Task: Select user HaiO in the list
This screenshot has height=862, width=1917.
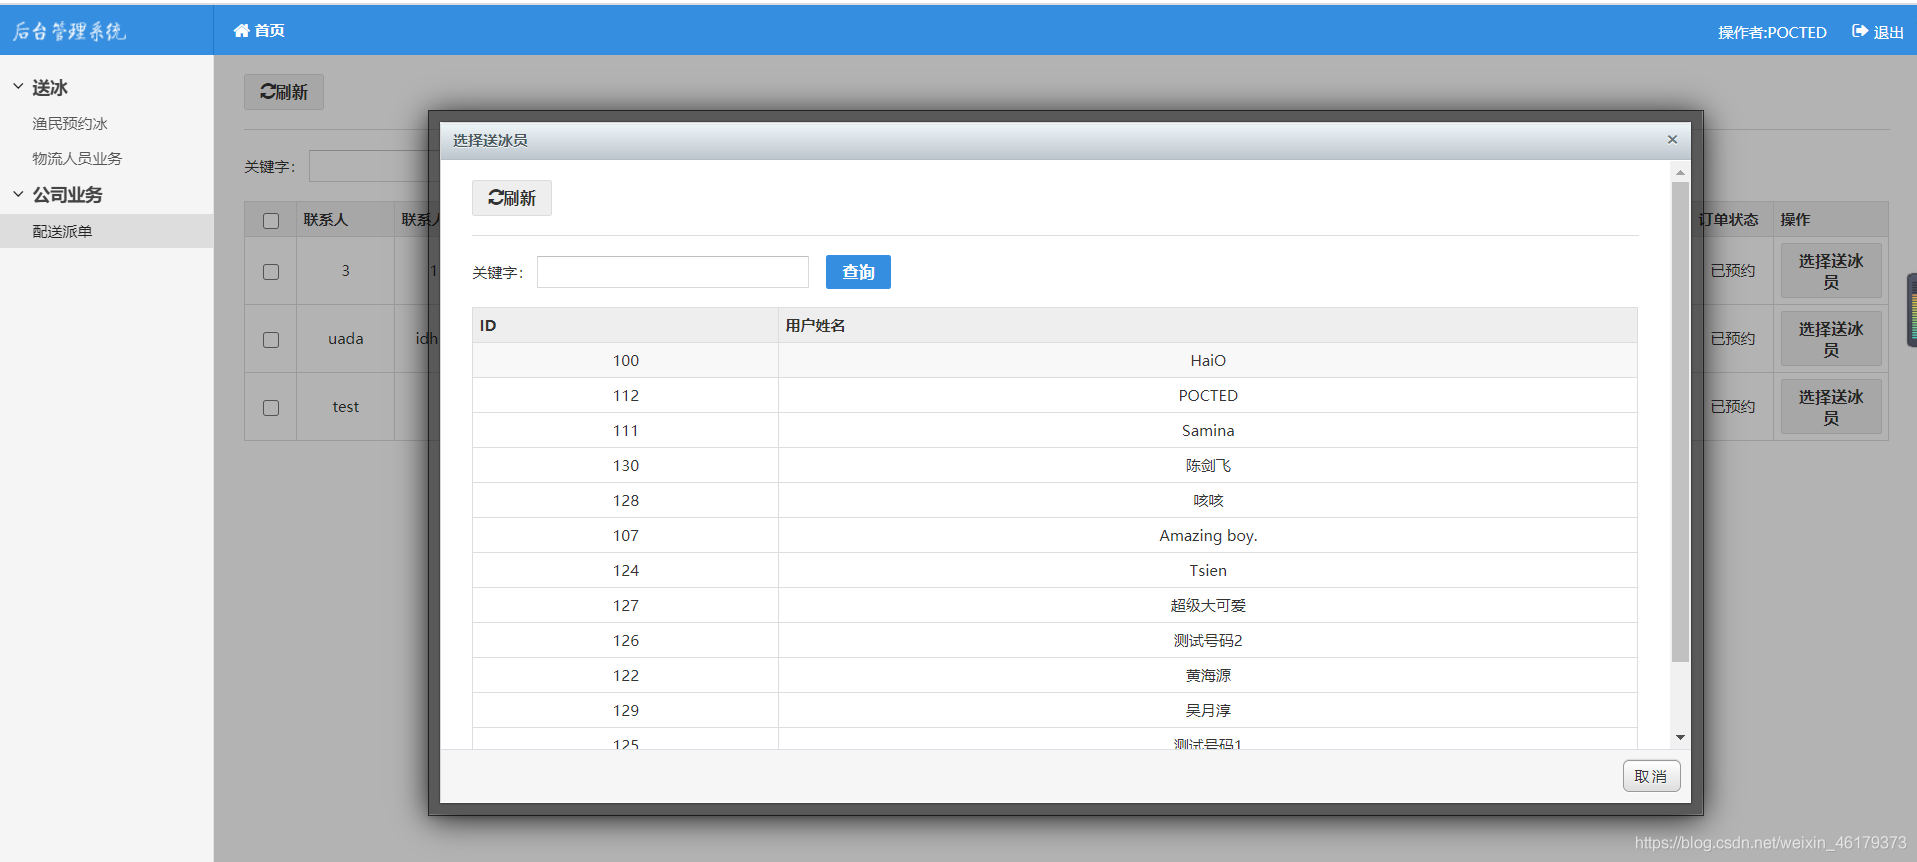Action: click(1208, 360)
